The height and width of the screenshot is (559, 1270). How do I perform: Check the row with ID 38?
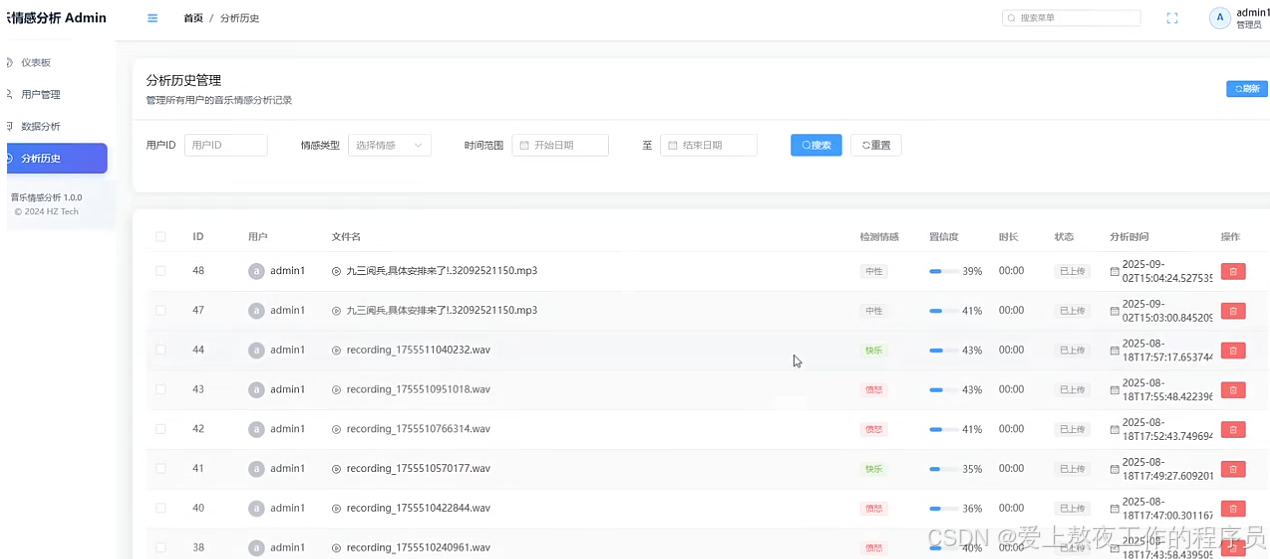tap(160, 548)
